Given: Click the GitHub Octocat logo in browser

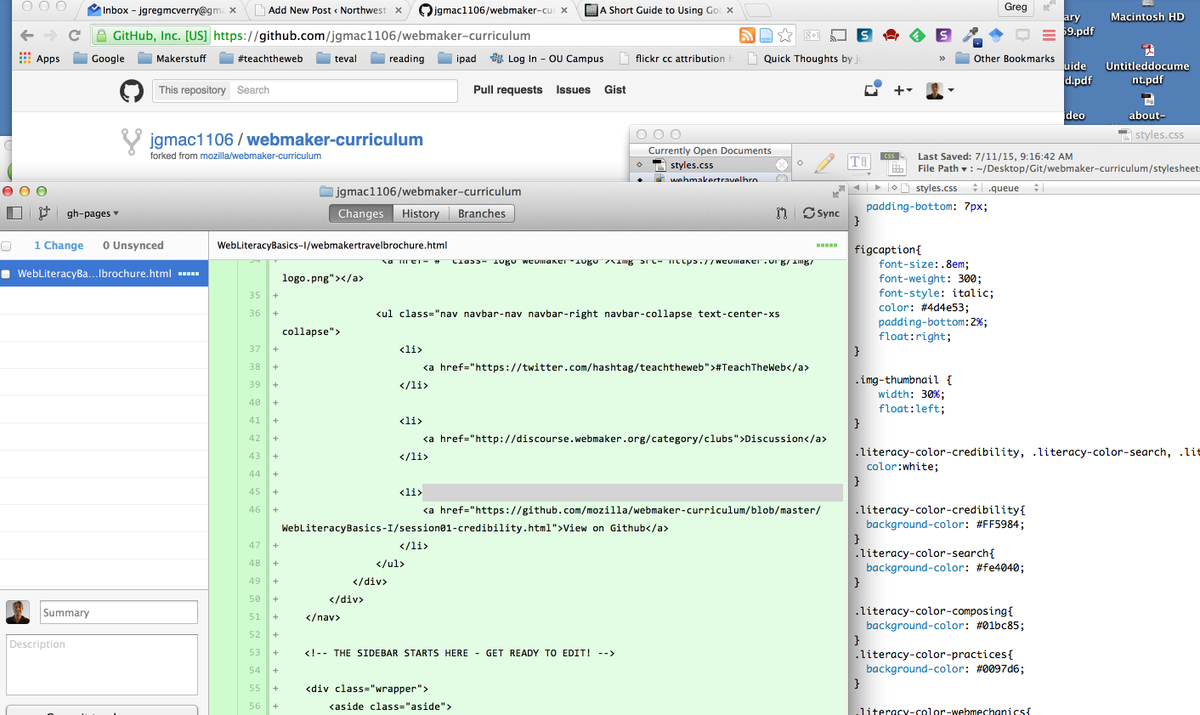Looking at the screenshot, I should (131, 90).
